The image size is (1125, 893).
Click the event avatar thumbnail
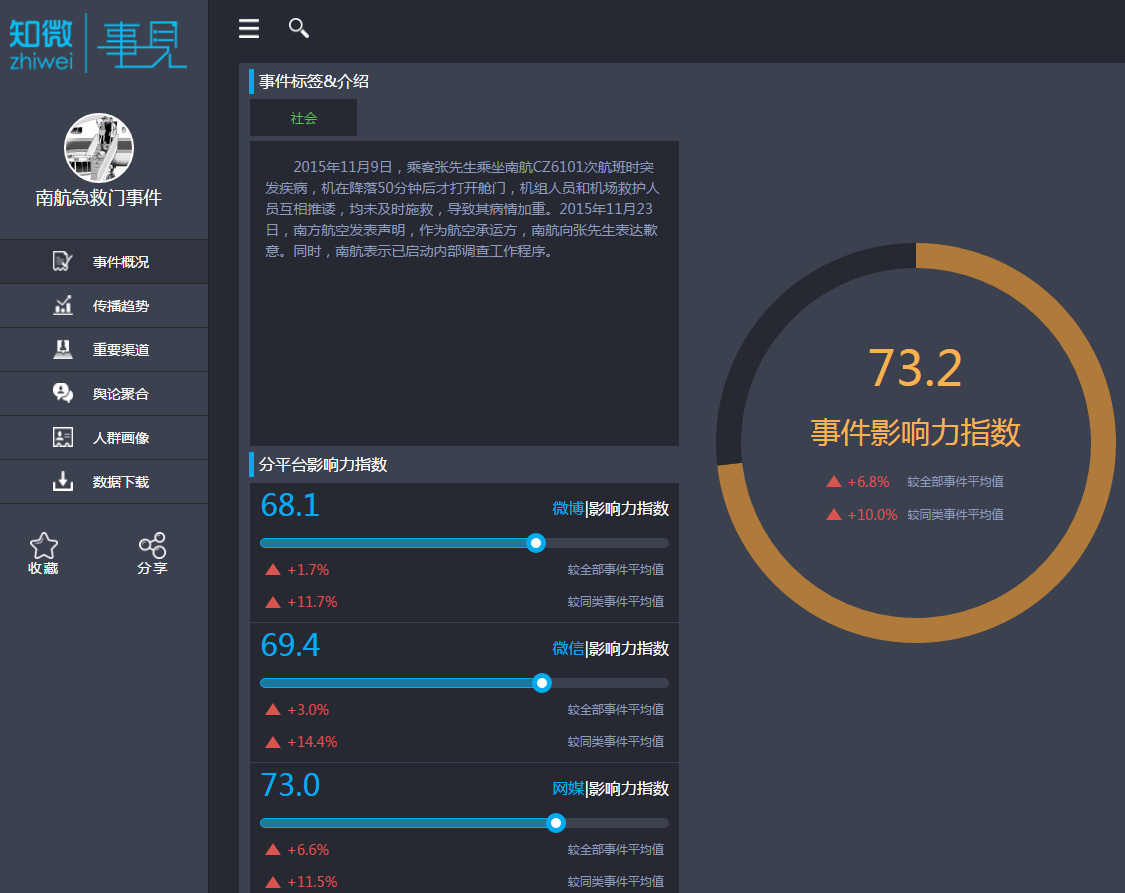click(100, 147)
